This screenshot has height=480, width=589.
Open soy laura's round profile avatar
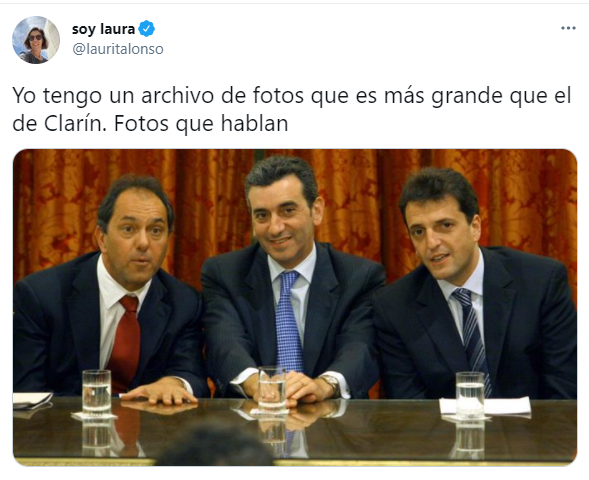[36, 39]
